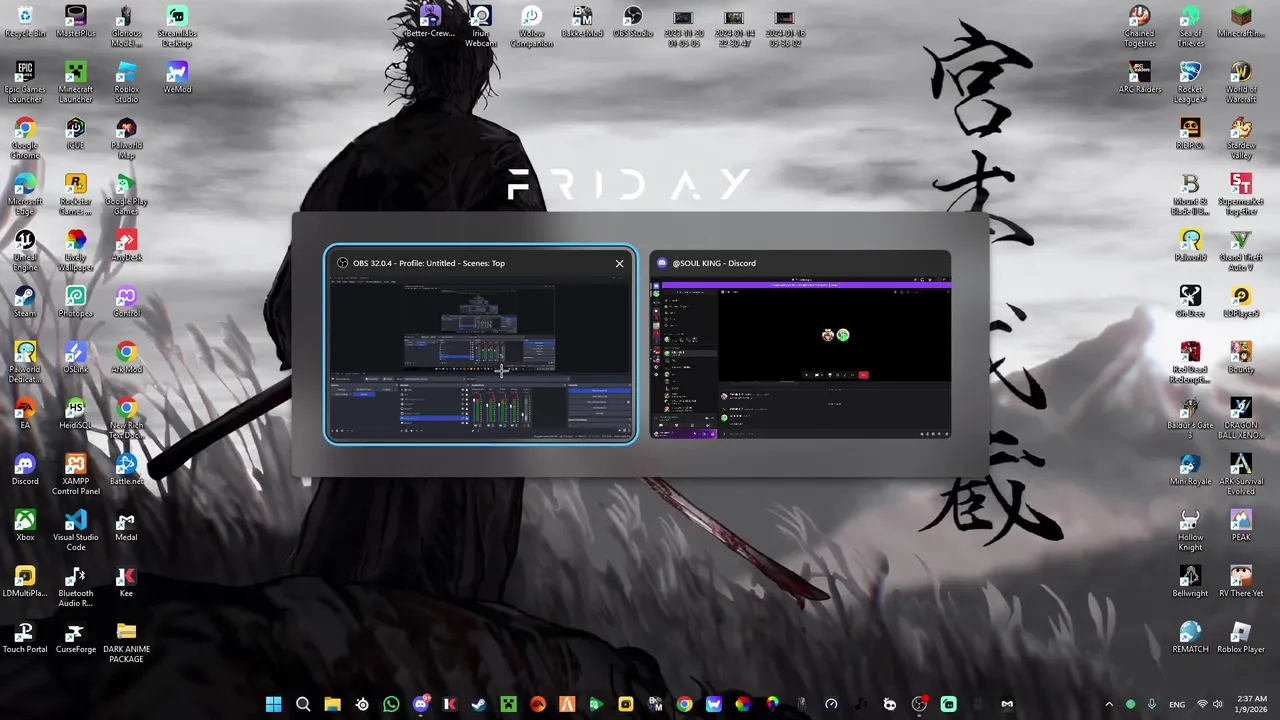Open Sea of Thieves desktop shortcut
This screenshot has height=720, width=1280.
[x=1190, y=27]
